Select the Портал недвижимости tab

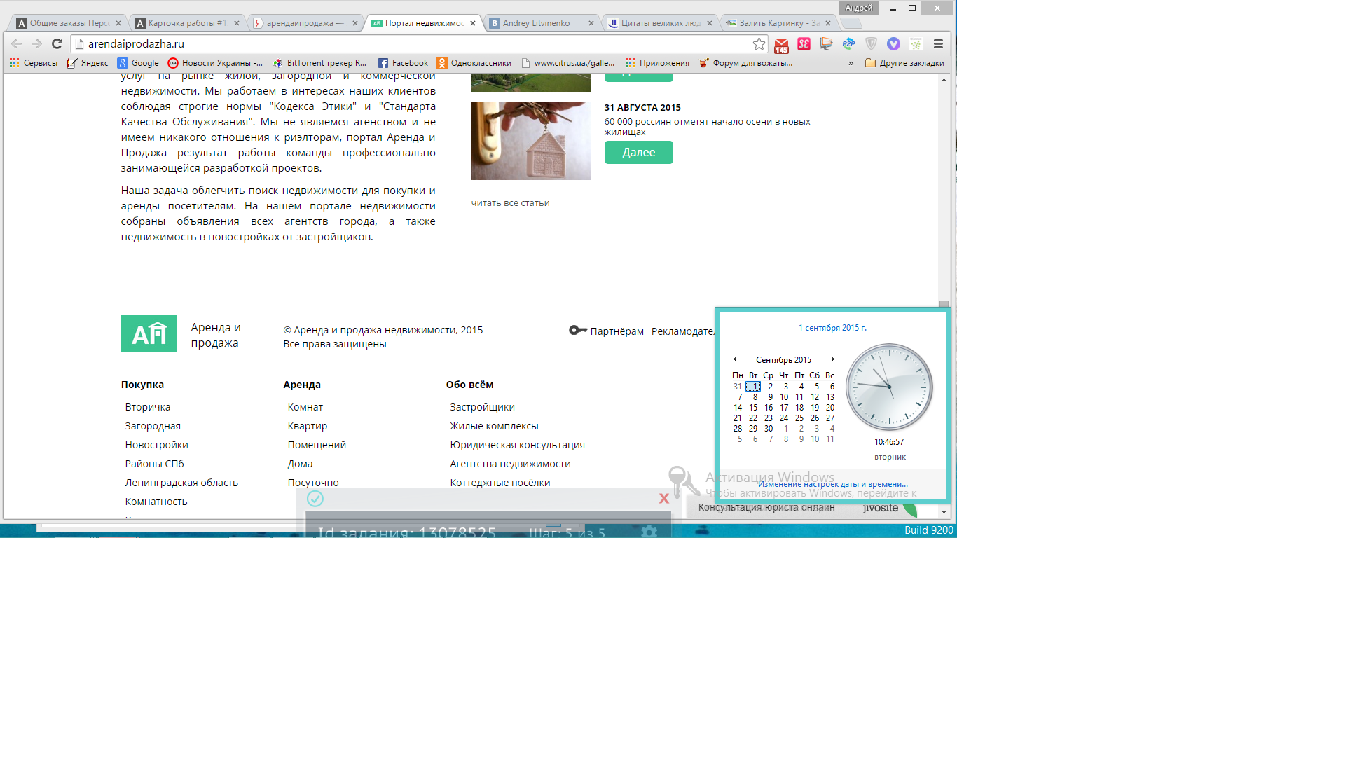423,21
